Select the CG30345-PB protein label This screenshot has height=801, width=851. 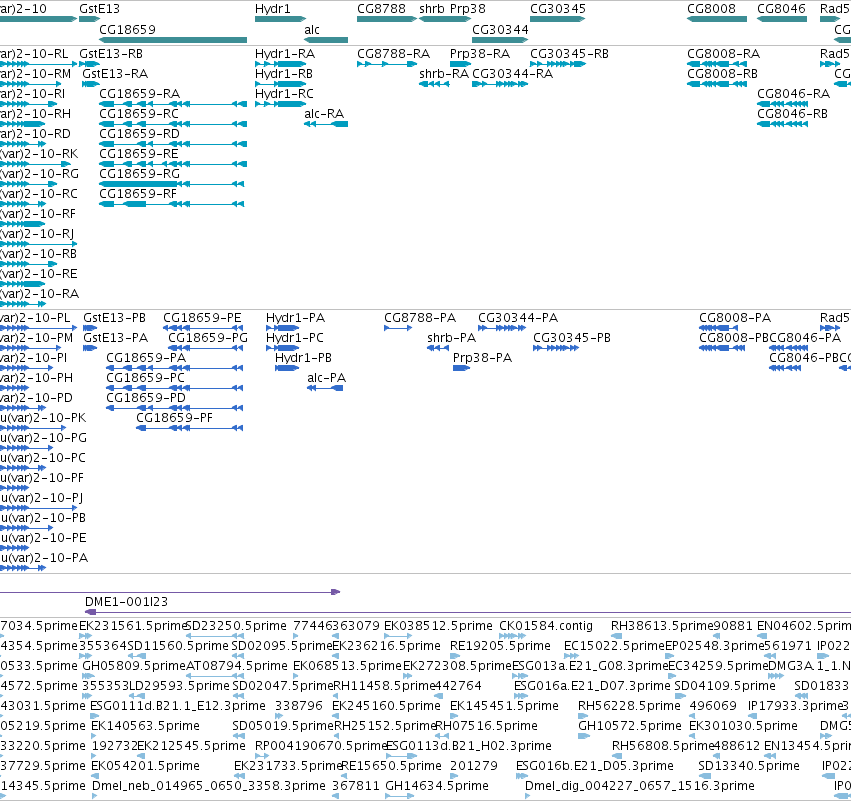click(x=572, y=338)
